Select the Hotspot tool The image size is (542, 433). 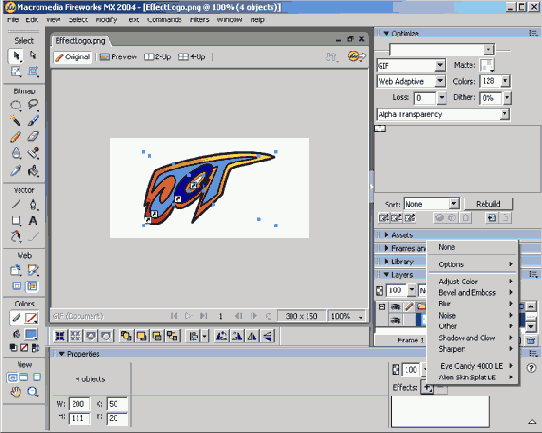coord(16,270)
